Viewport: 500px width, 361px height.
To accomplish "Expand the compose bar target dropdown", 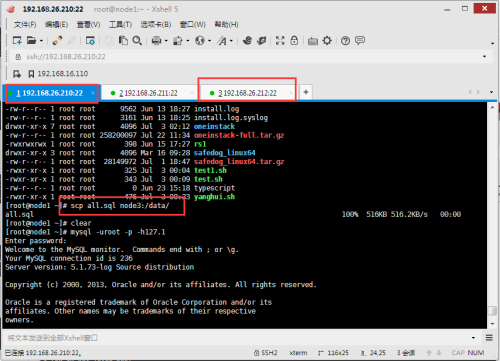I will click(x=473, y=338).
